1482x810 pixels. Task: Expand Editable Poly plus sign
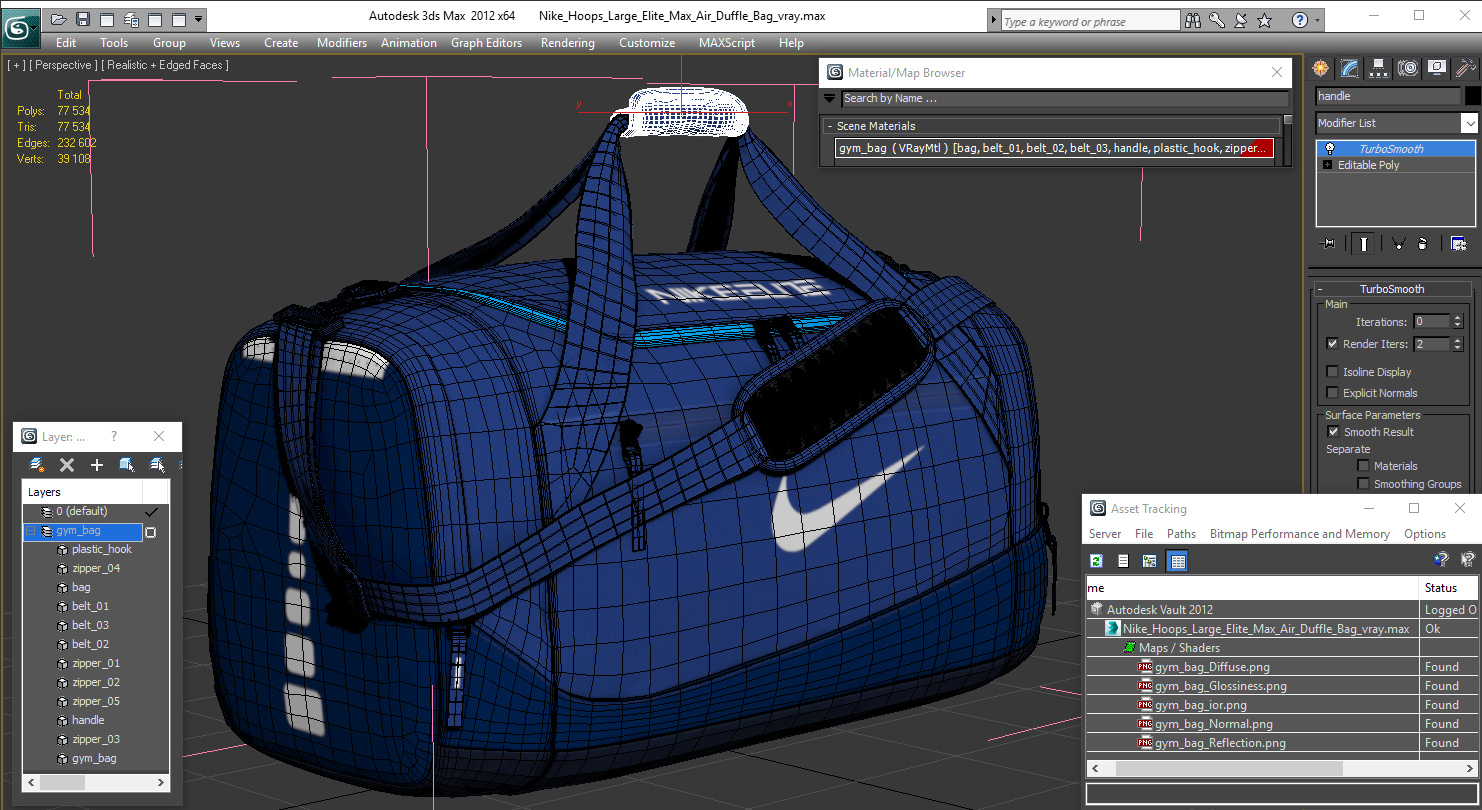pos(1328,165)
